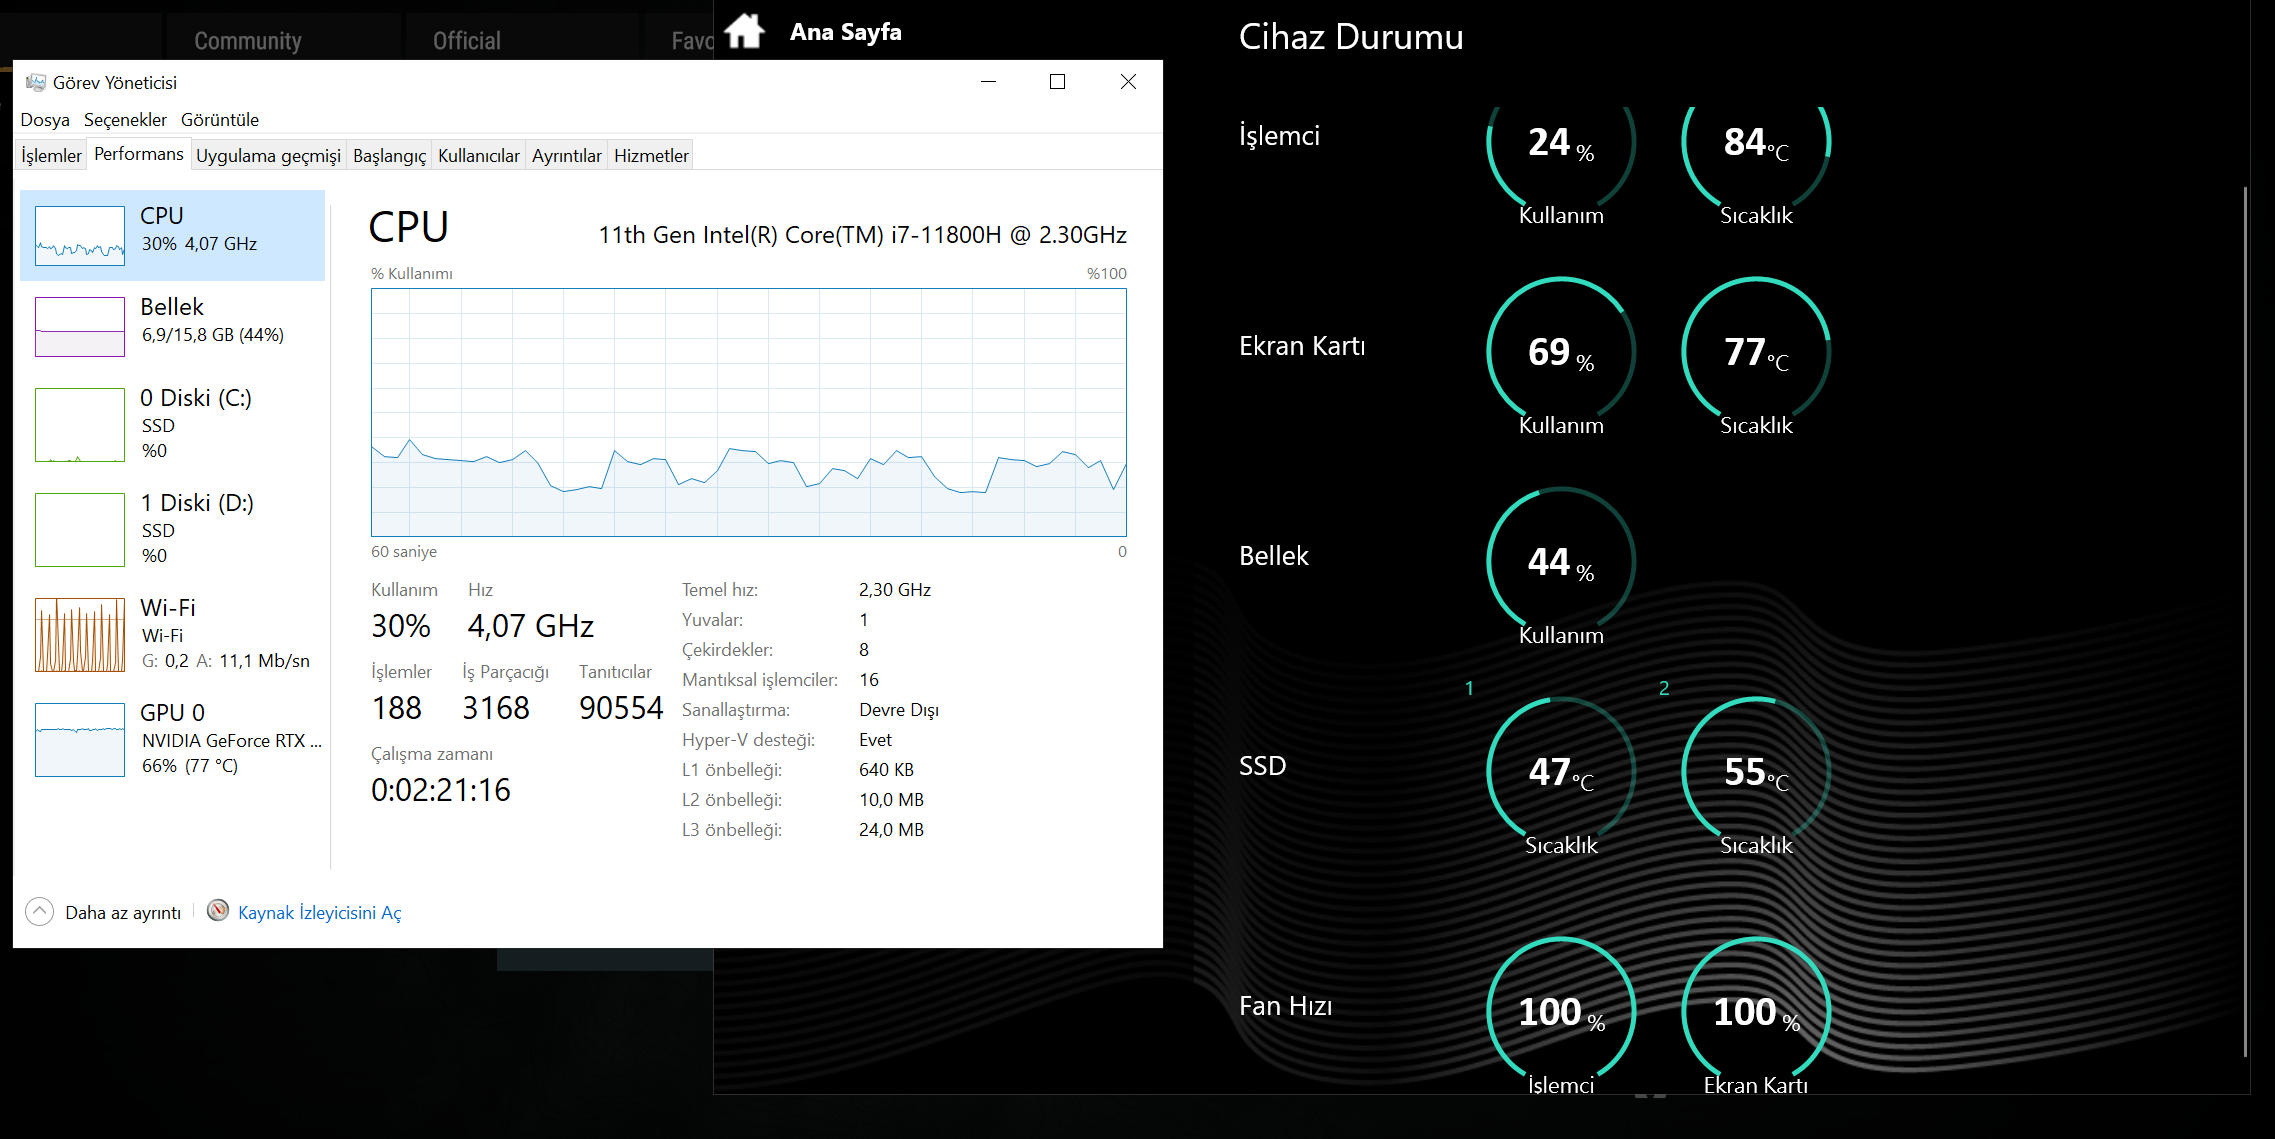Open the Başlangıç tab
Viewport: 2275px width, 1139px height.
coord(389,155)
